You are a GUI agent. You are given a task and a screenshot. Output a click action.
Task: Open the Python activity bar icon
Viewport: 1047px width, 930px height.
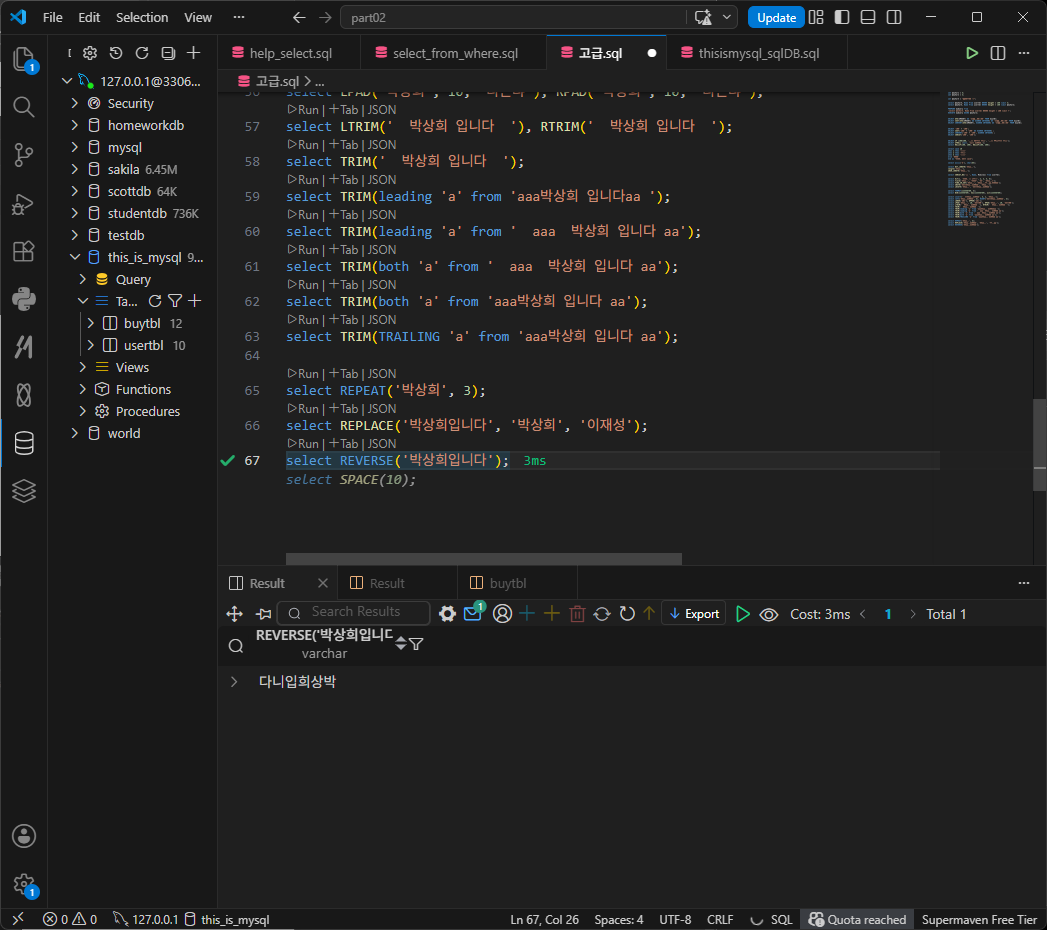tap(24, 299)
